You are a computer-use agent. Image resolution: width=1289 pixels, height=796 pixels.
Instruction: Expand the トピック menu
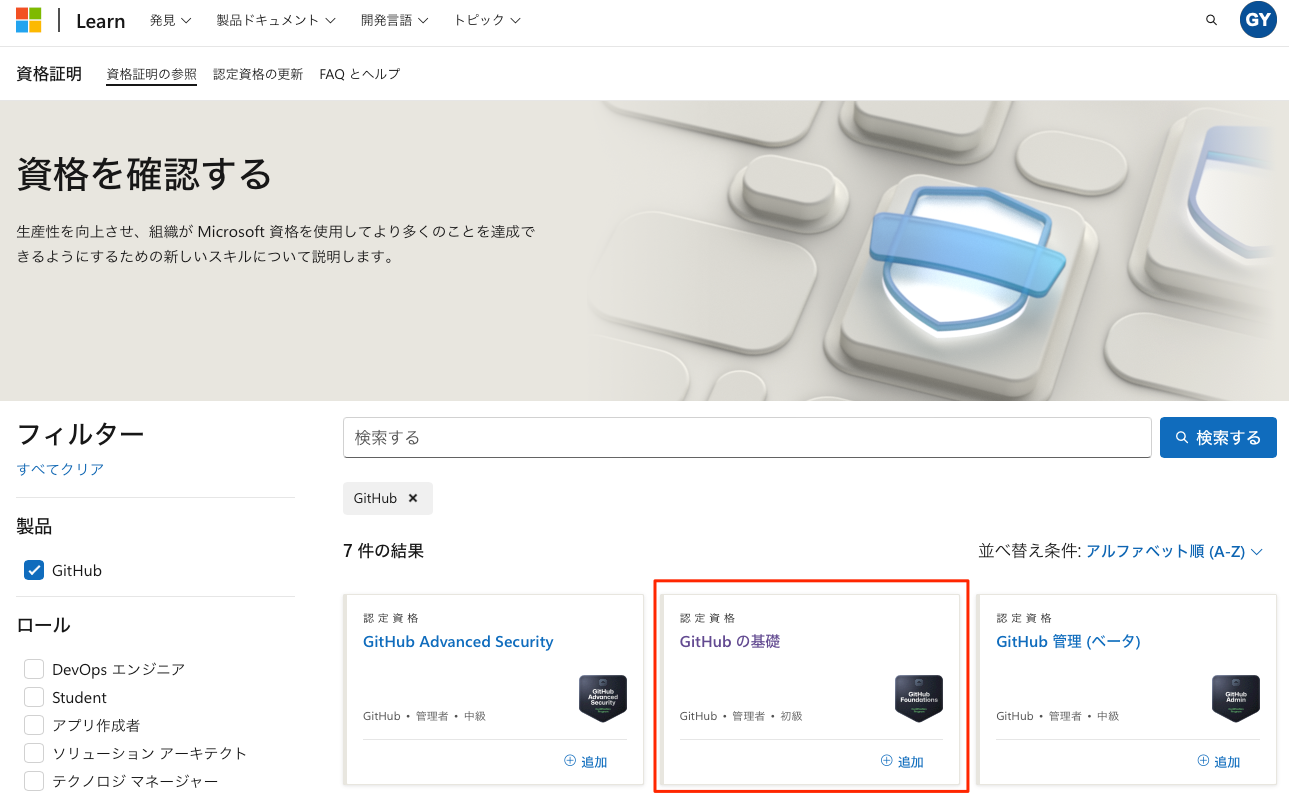point(487,20)
